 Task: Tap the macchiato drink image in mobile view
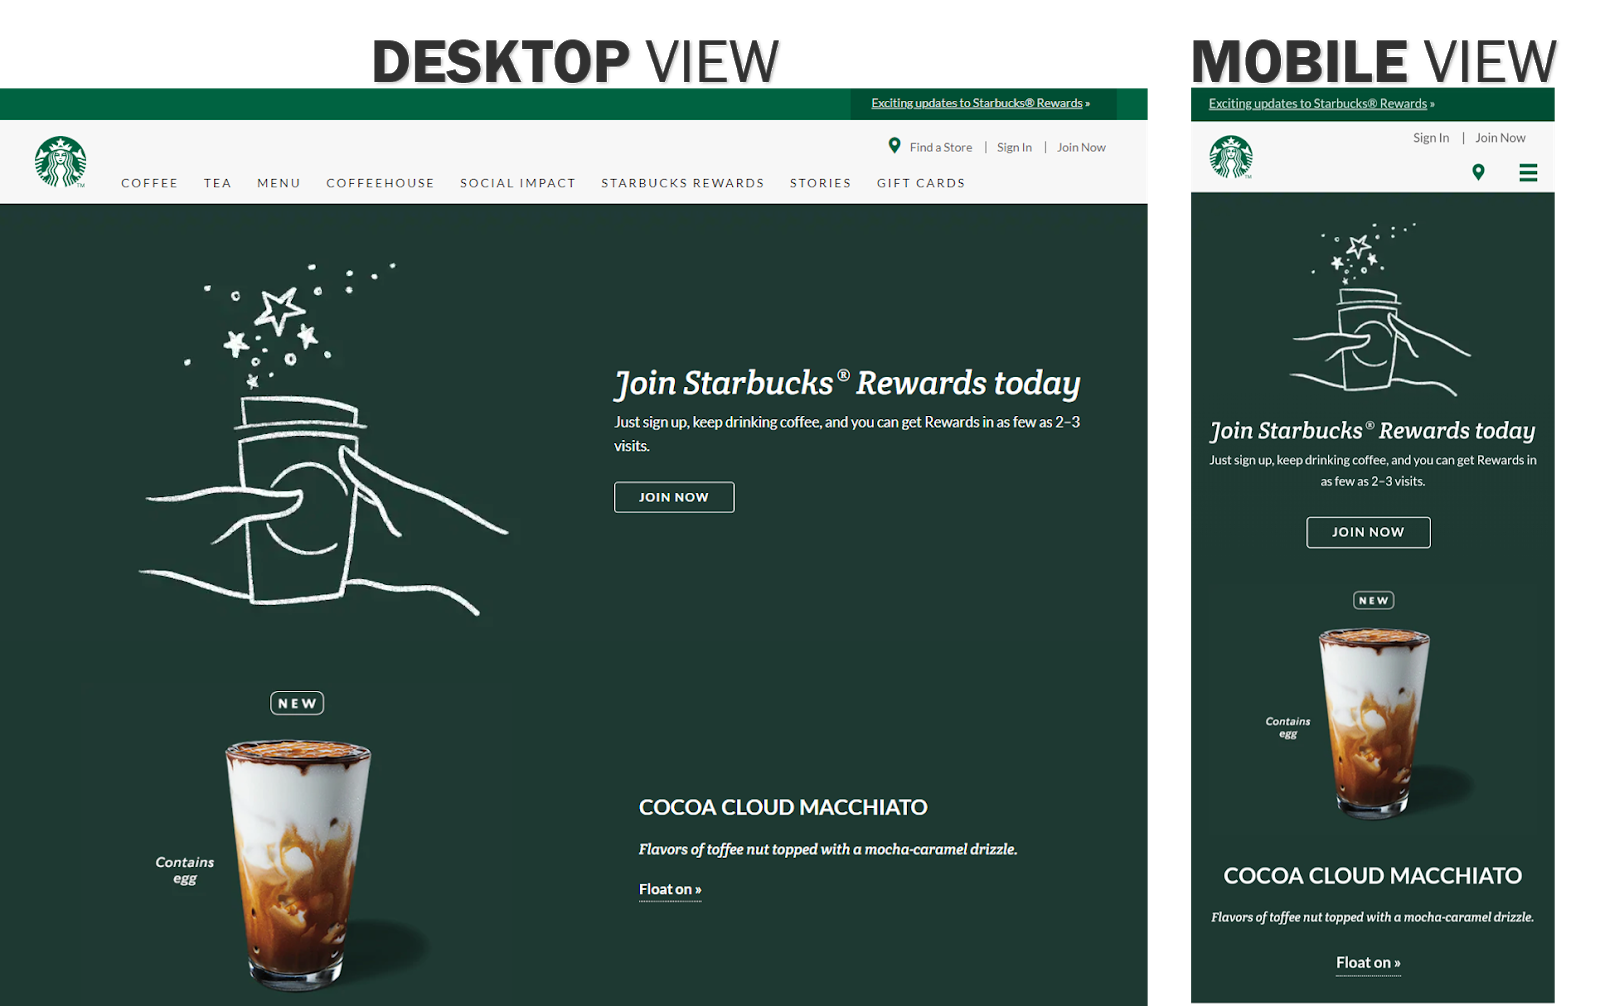tap(1374, 722)
